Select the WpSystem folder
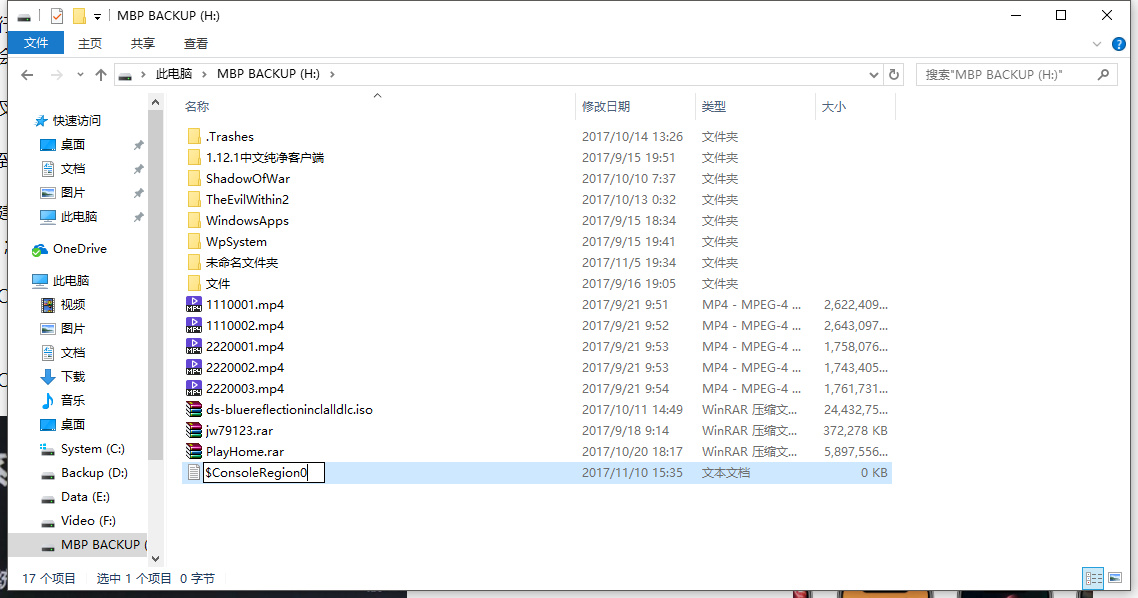 [x=236, y=242]
